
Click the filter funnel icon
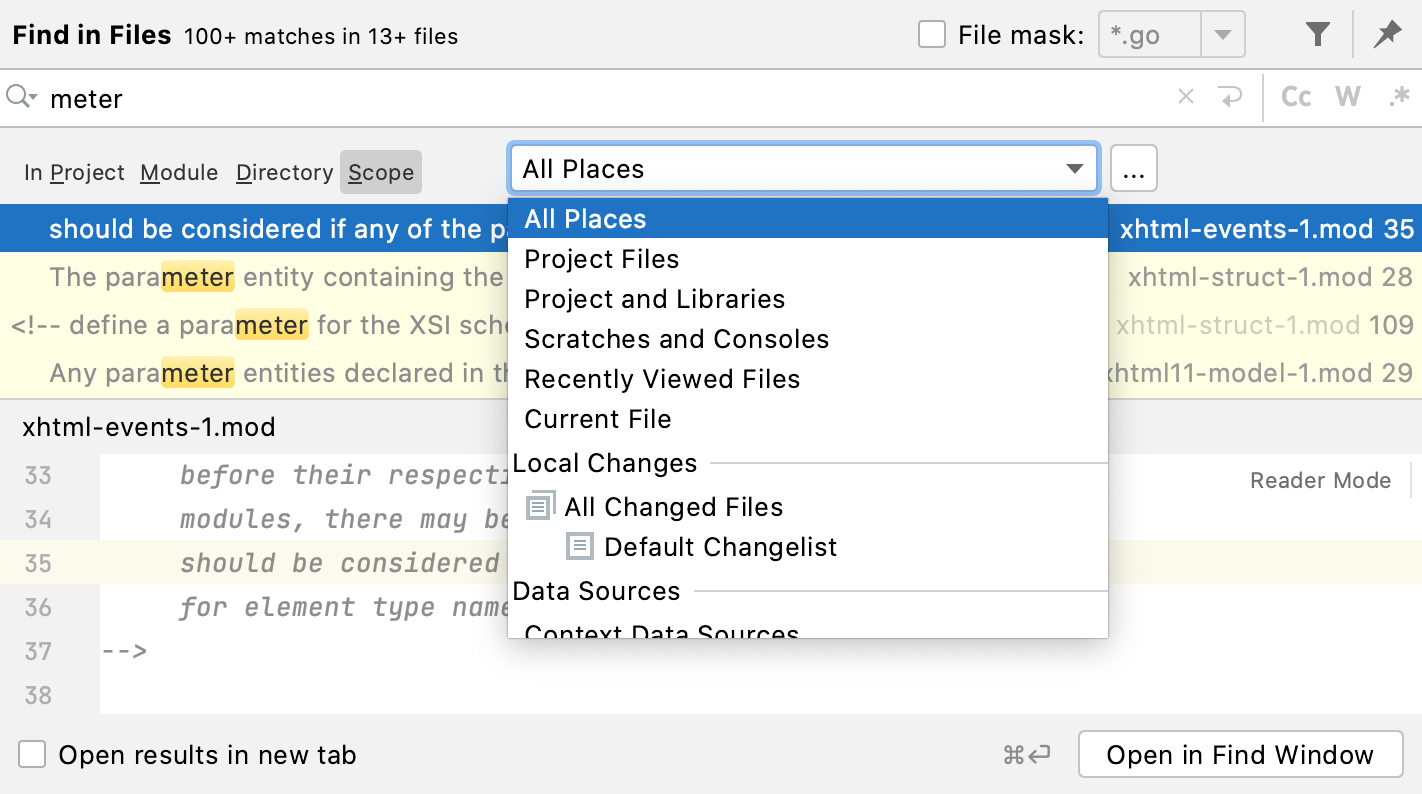point(1318,35)
